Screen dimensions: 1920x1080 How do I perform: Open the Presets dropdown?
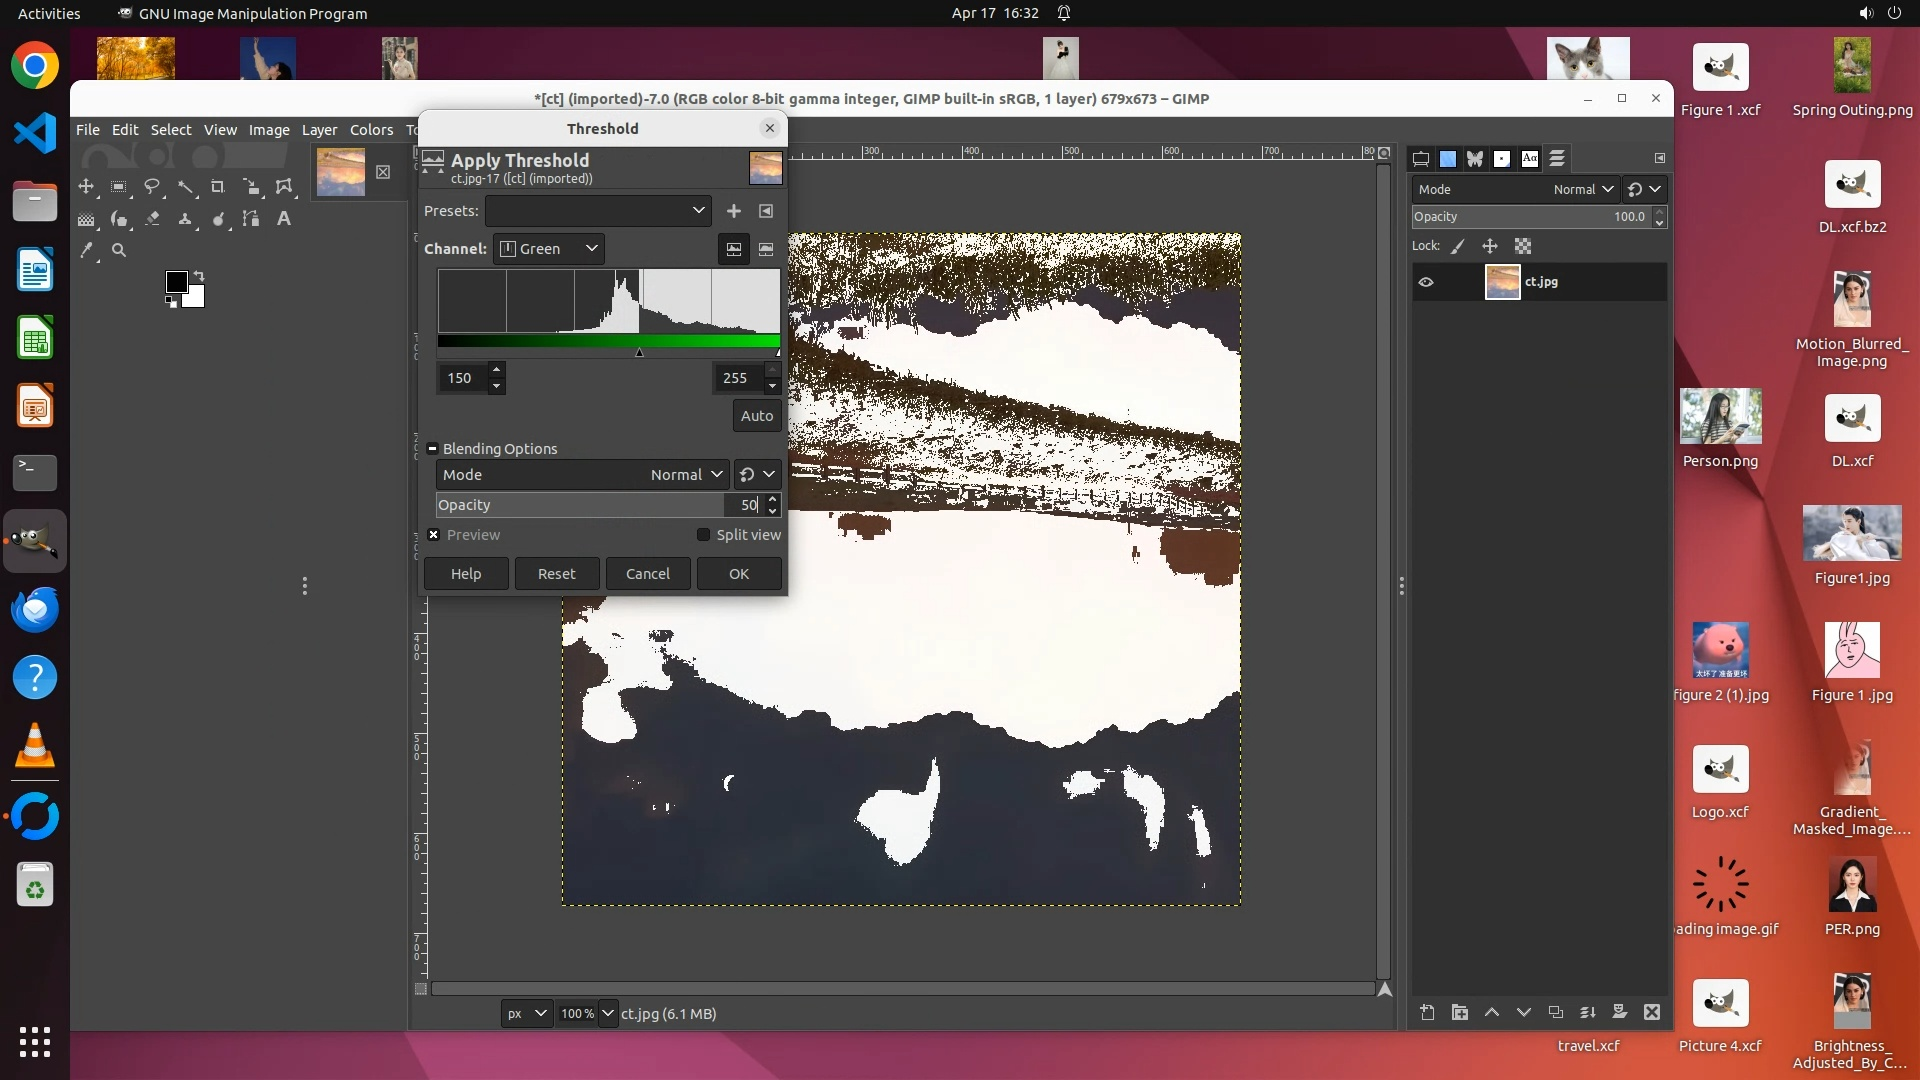[x=598, y=211]
